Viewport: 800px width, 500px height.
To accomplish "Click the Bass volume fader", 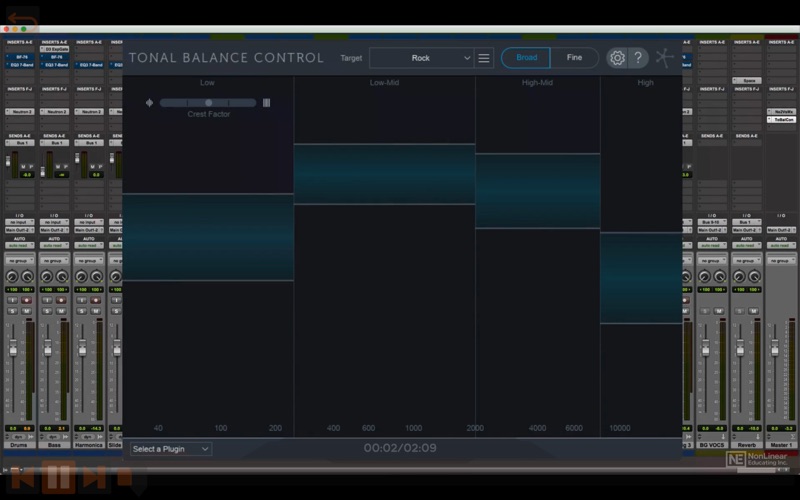I will tap(47, 349).
